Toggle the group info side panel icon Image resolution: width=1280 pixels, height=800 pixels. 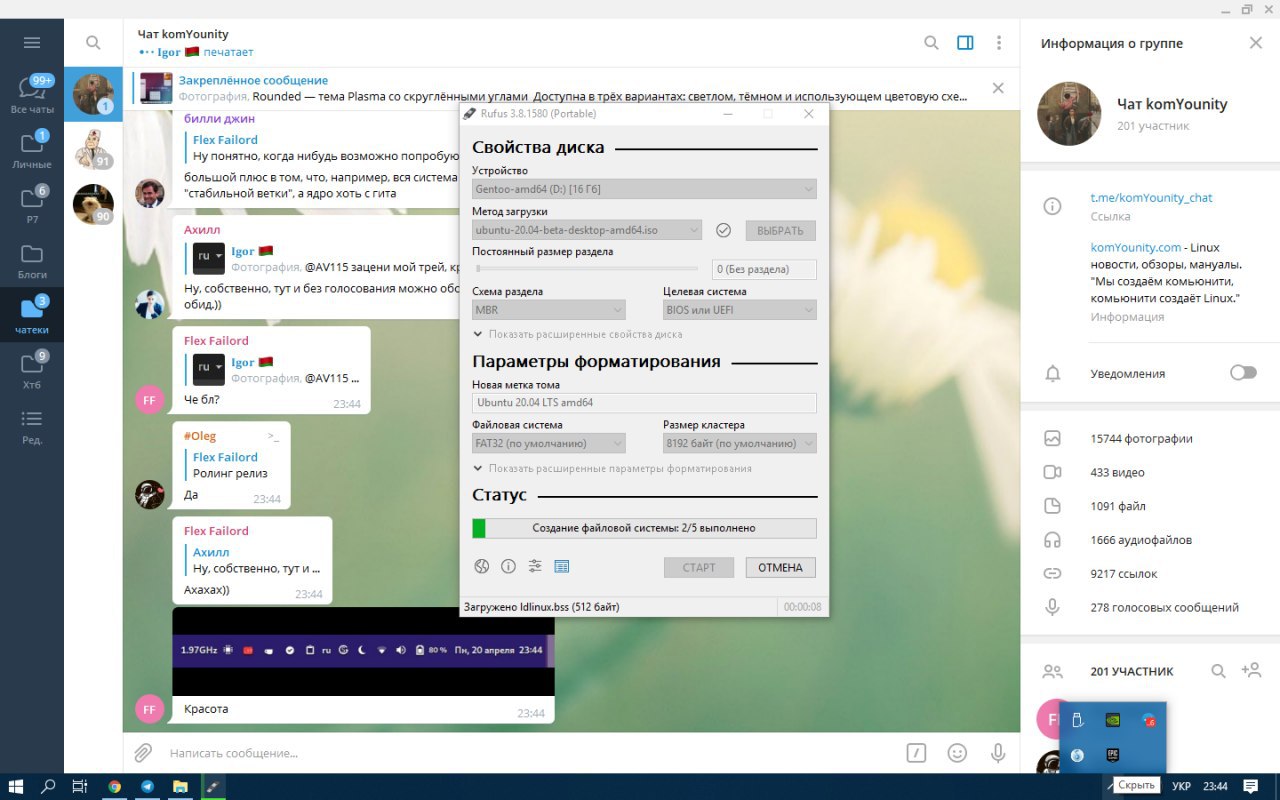(x=965, y=43)
